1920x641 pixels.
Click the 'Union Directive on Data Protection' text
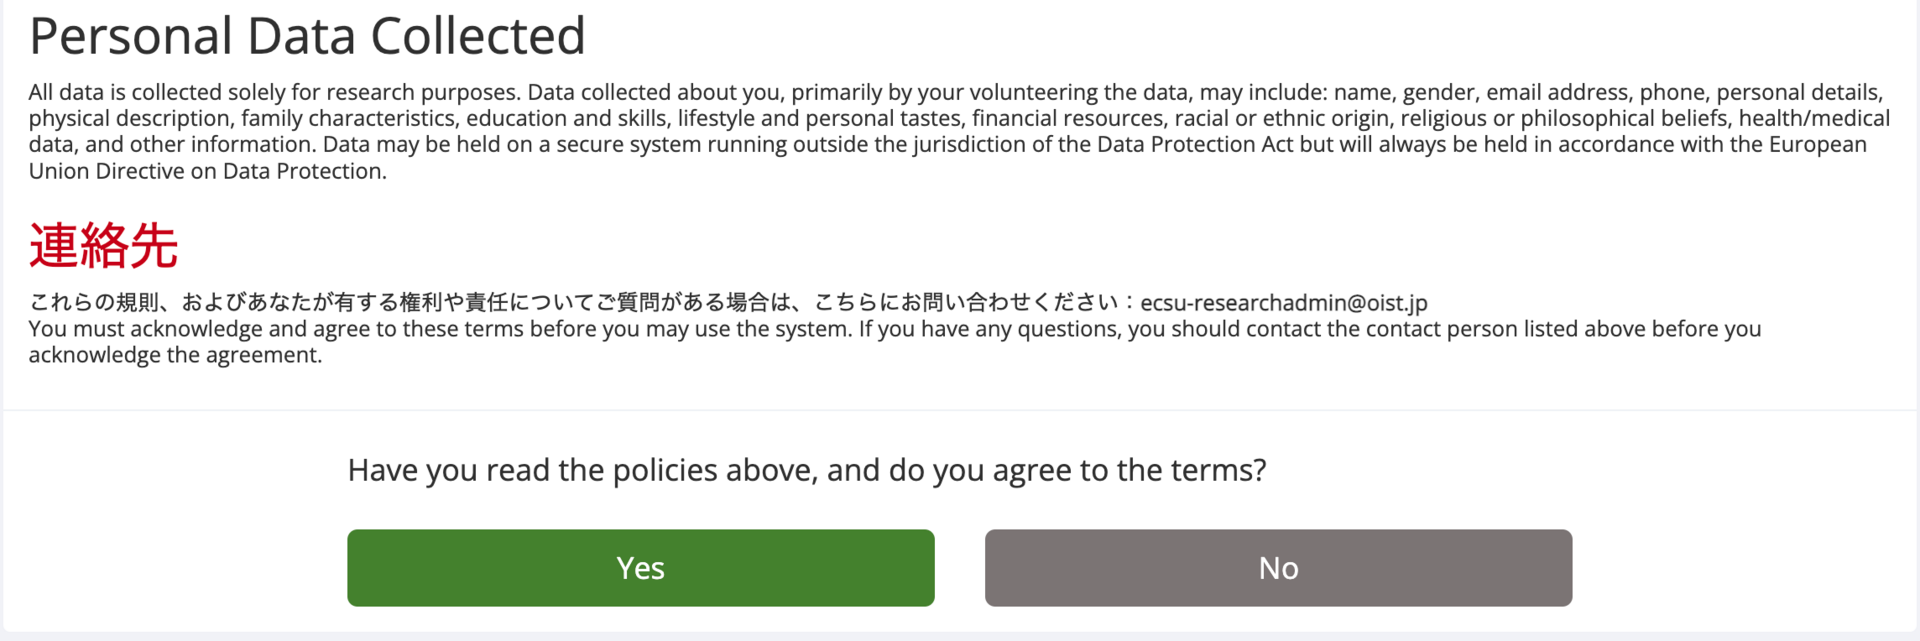click(207, 171)
